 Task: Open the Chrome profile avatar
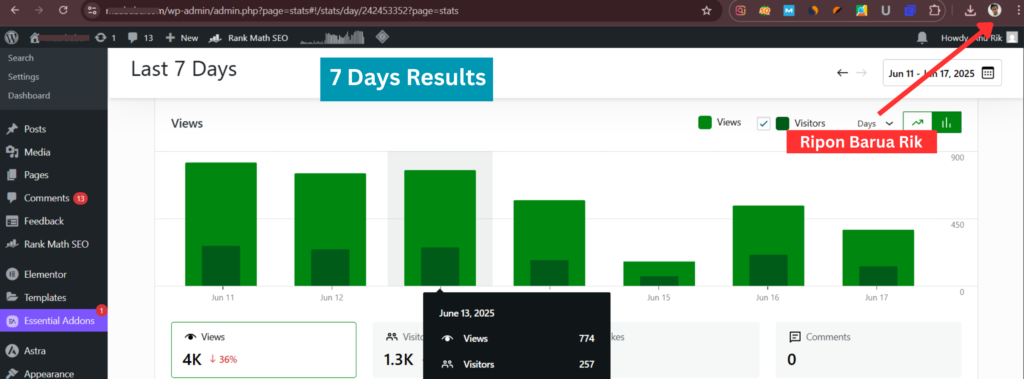[995, 10]
